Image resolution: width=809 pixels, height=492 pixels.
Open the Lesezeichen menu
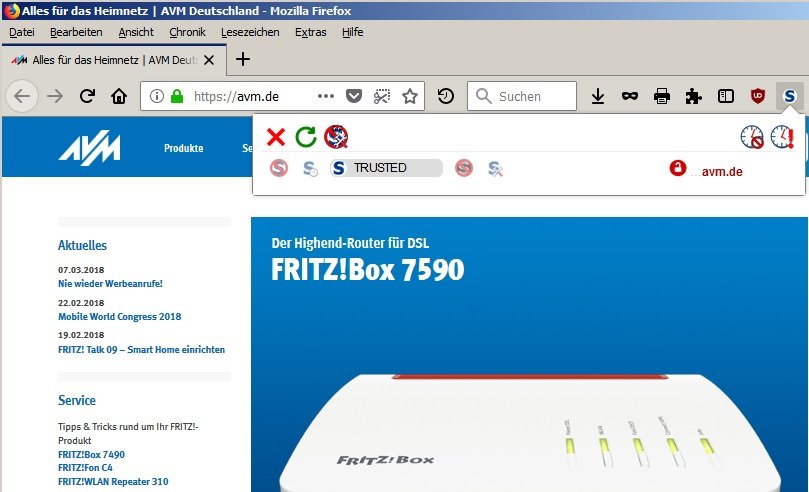click(250, 32)
